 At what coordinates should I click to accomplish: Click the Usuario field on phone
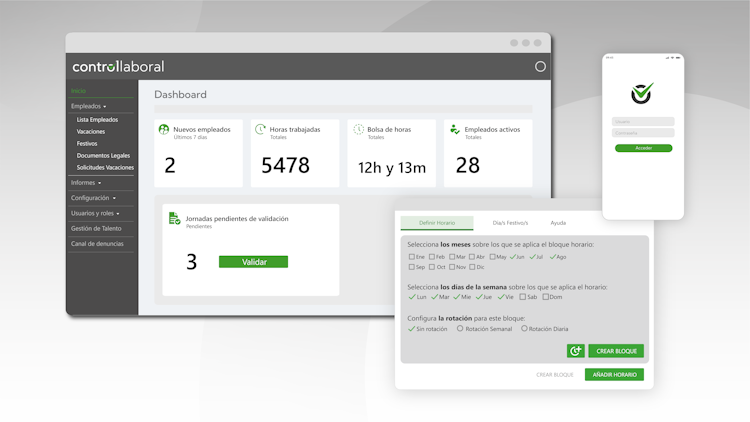coord(643,122)
